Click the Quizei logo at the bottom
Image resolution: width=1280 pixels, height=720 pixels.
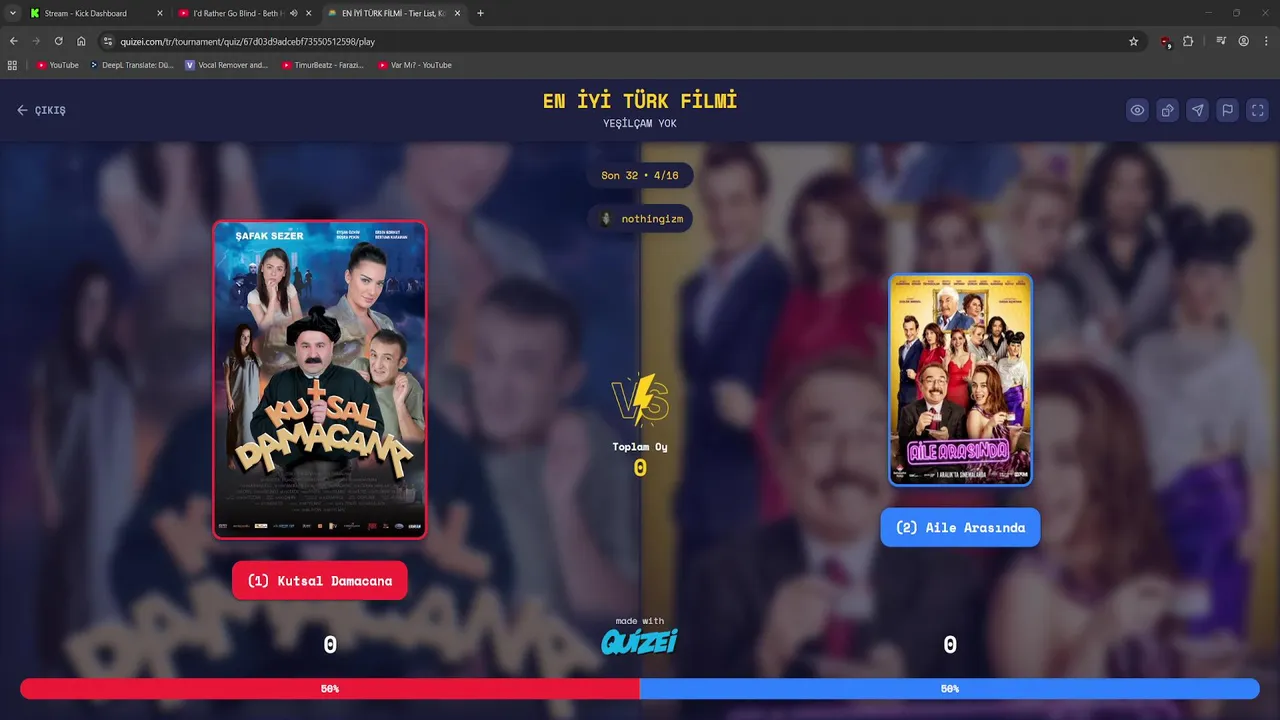coord(640,641)
